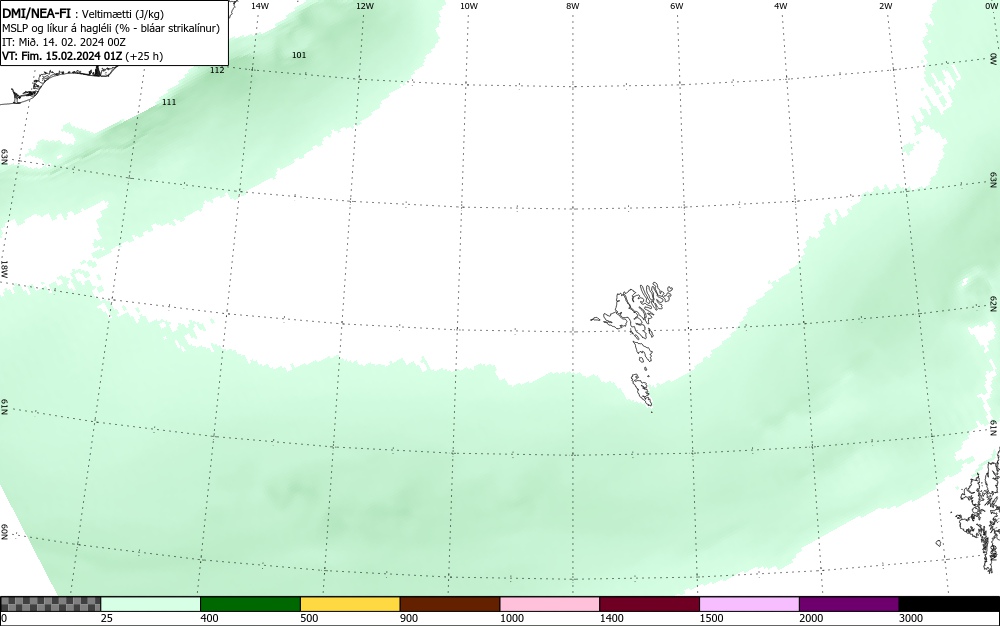Click the "14W" longitude label
This screenshot has width=1000, height=626.
tap(260, 6)
